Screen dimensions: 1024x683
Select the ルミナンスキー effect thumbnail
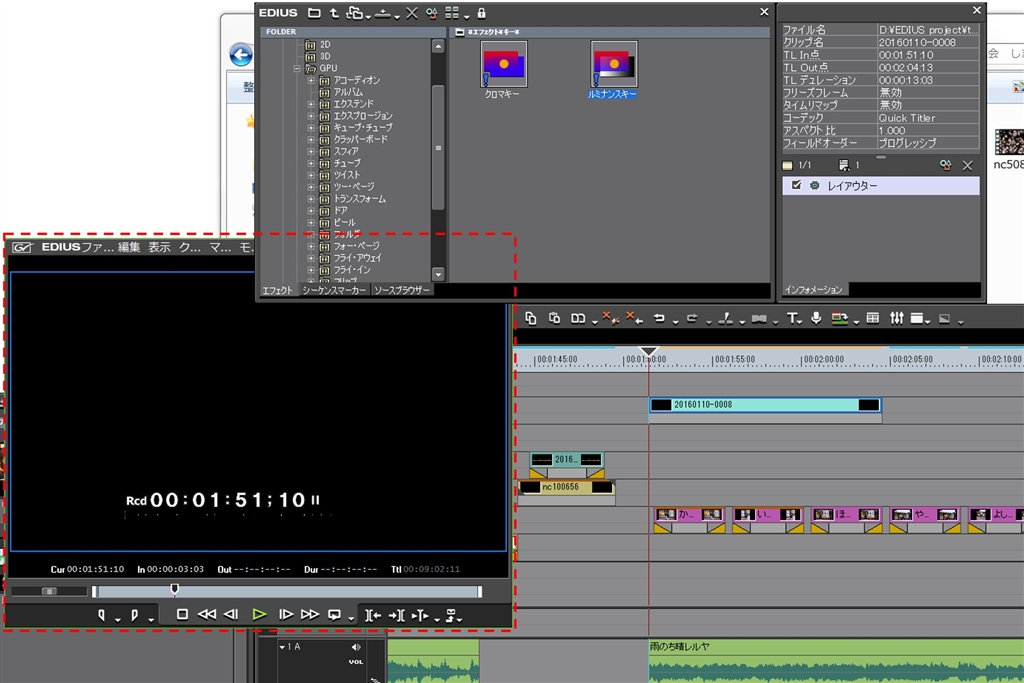613,64
